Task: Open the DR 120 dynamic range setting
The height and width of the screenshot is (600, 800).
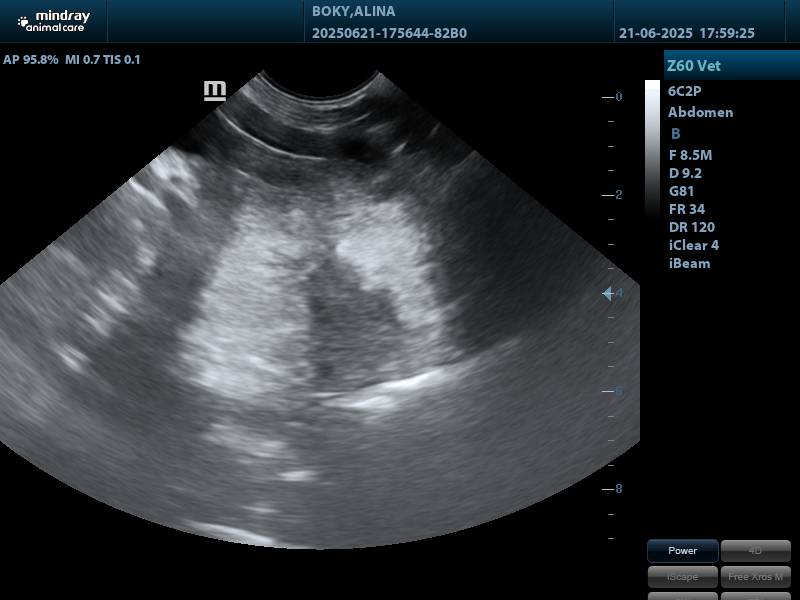Action: [x=691, y=227]
